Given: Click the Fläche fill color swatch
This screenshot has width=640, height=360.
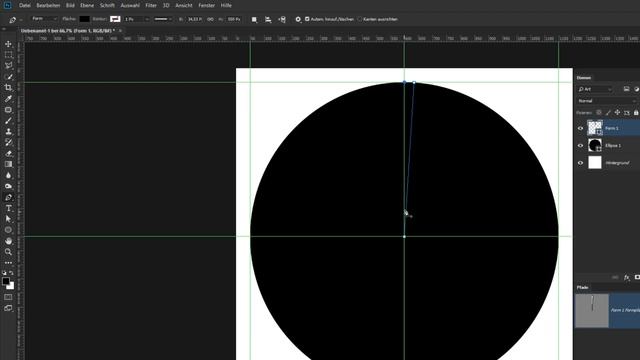Looking at the screenshot, I should (84, 19).
